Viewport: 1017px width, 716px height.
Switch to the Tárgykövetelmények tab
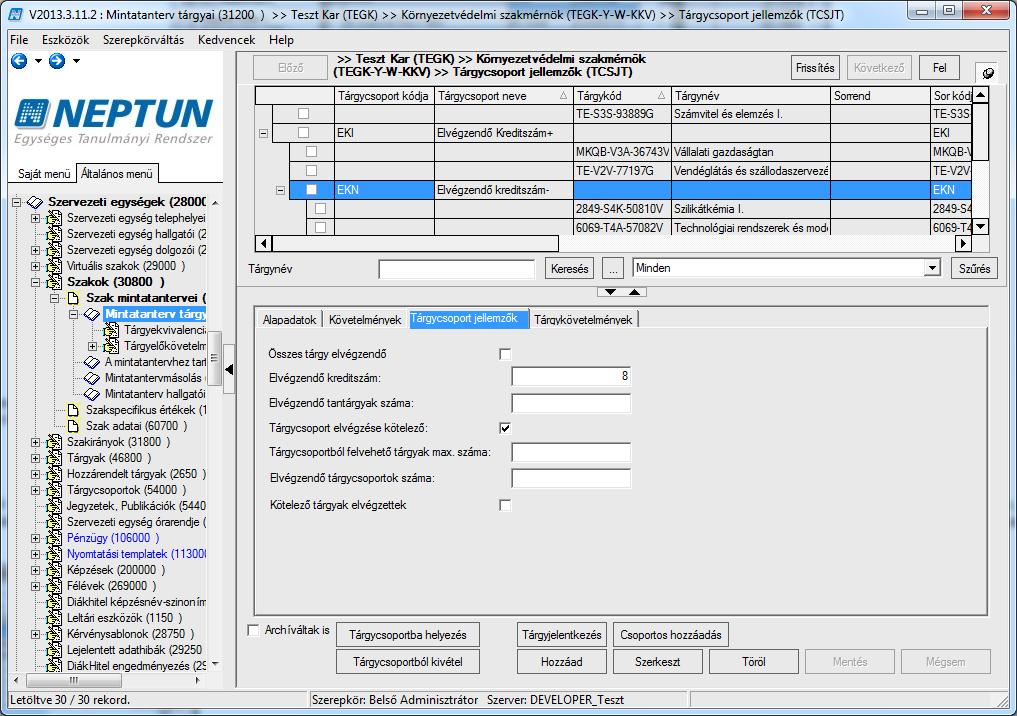(583, 320)
